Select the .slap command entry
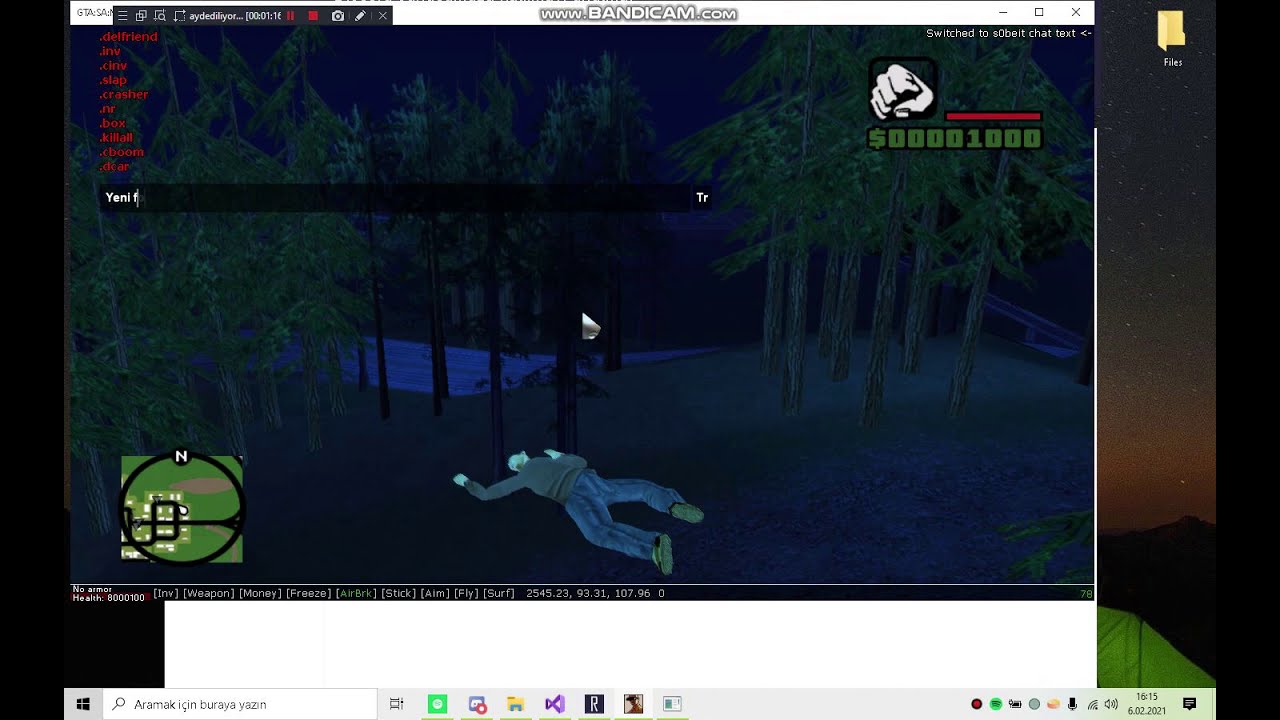The height and width of the screenshot is (720, 1280). tap(113, 80)
